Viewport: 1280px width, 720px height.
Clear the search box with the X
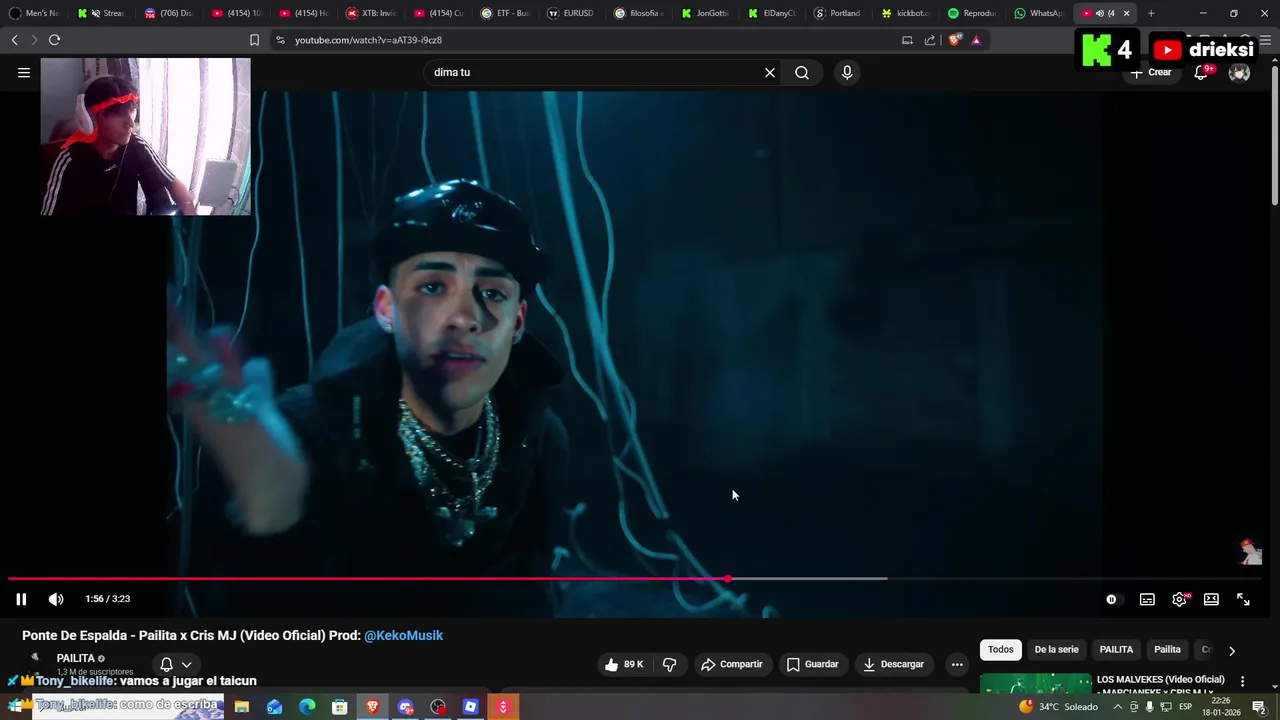(x=770, y=72)
